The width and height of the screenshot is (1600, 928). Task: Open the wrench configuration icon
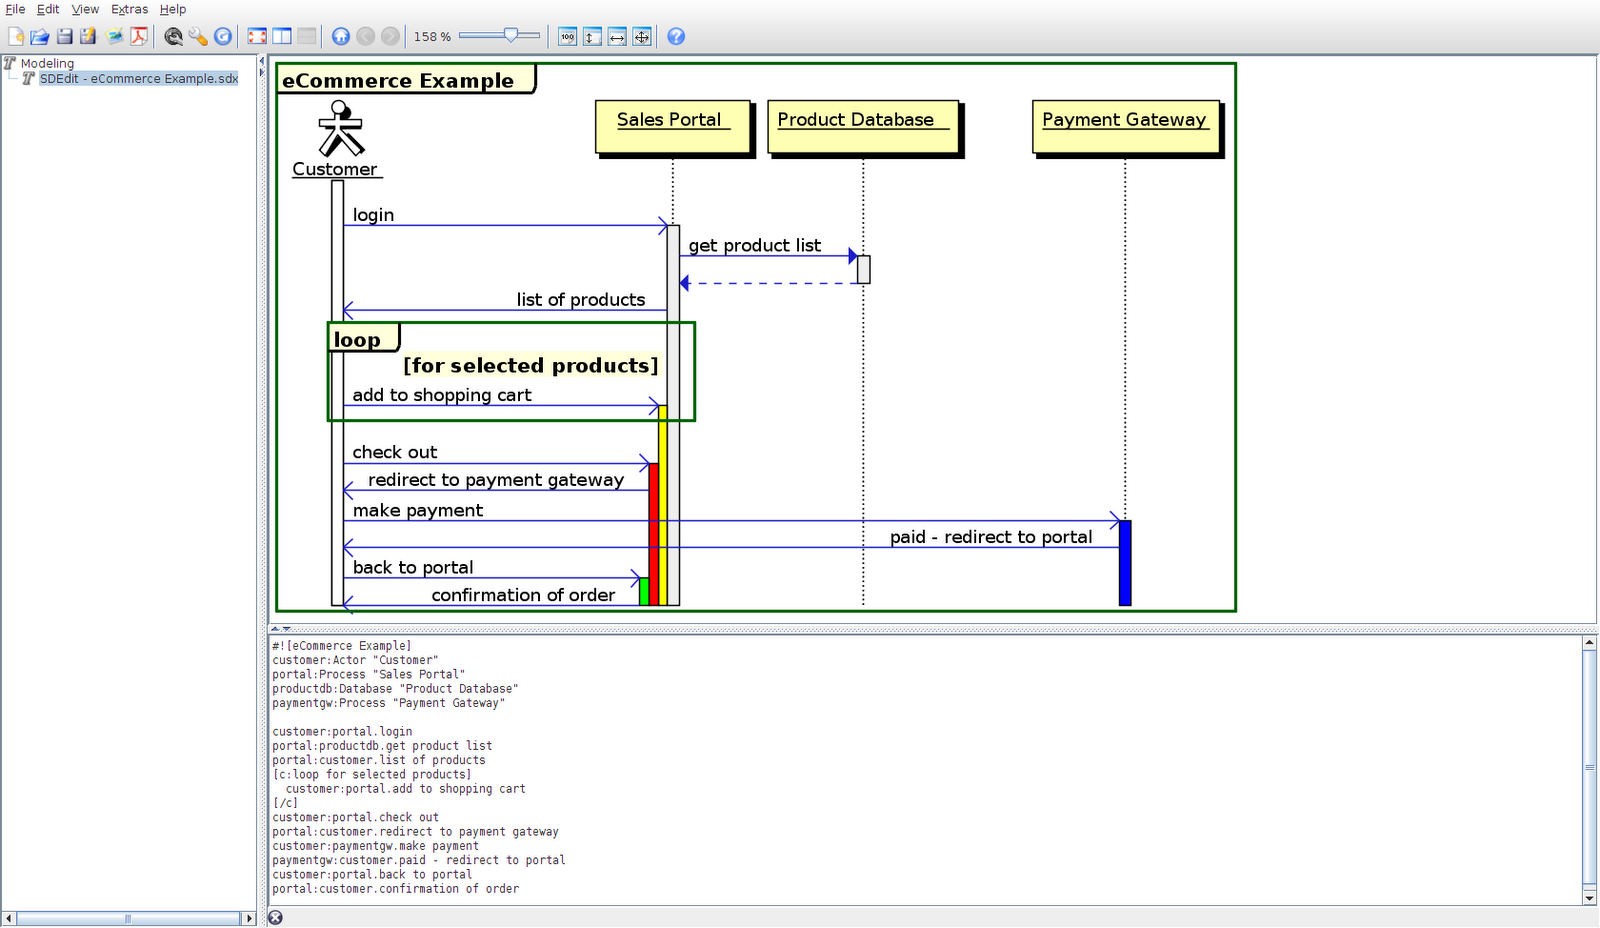198,36
